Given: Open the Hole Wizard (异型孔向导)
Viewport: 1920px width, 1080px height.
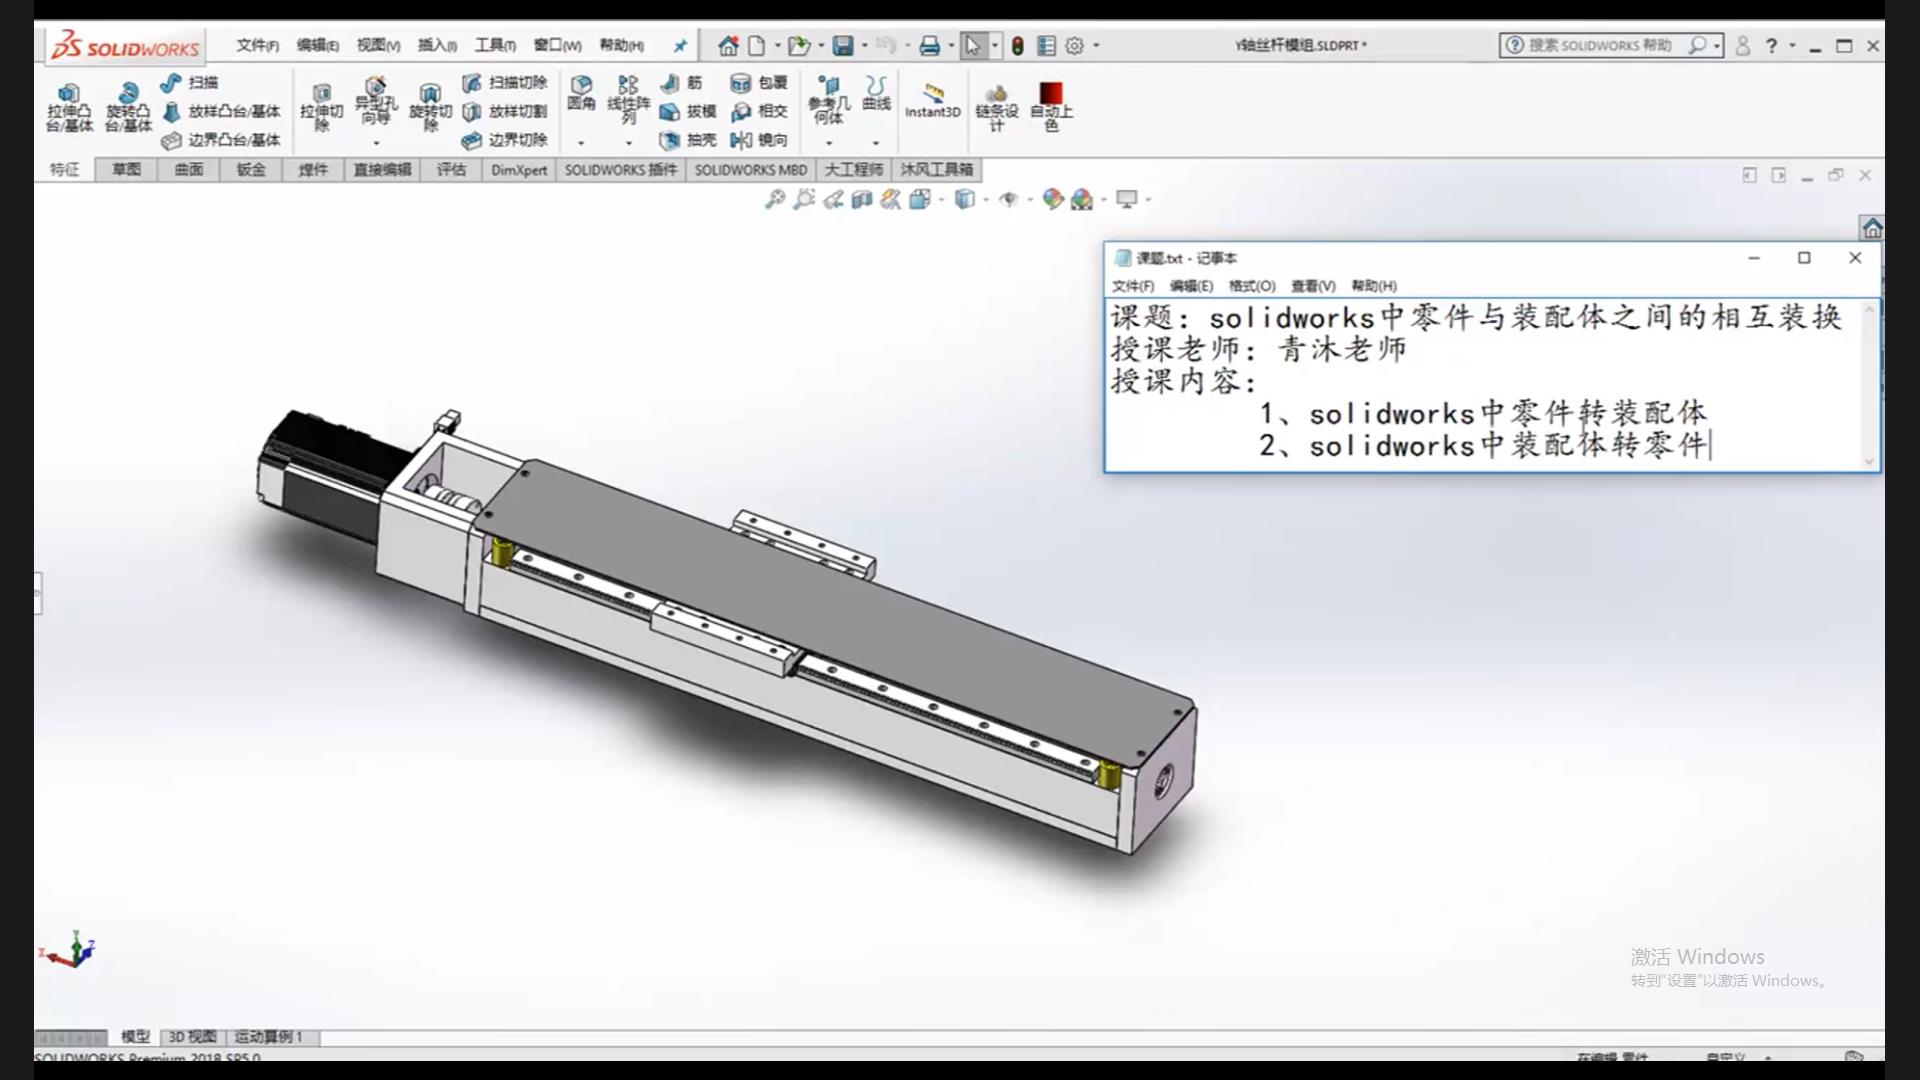Looking at the screenshot, I should [376, 100].
